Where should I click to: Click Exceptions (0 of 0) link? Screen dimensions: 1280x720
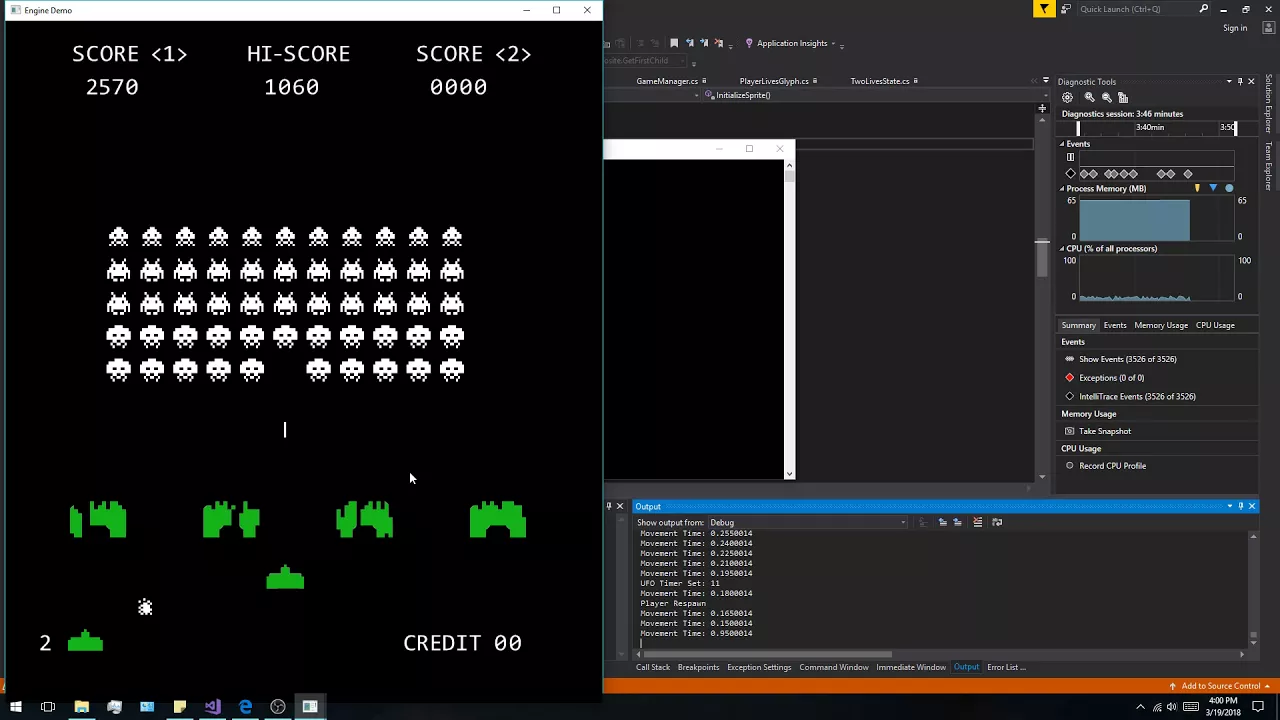(1111, 378)
